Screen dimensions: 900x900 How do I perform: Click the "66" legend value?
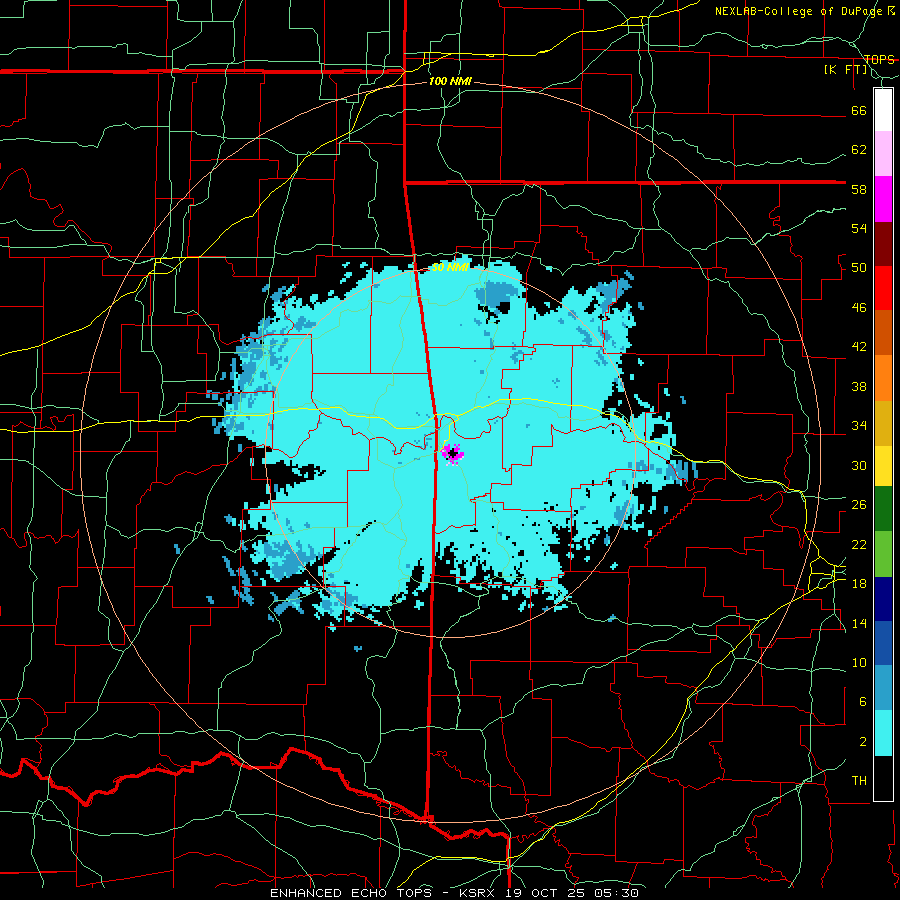coord(859,110)
